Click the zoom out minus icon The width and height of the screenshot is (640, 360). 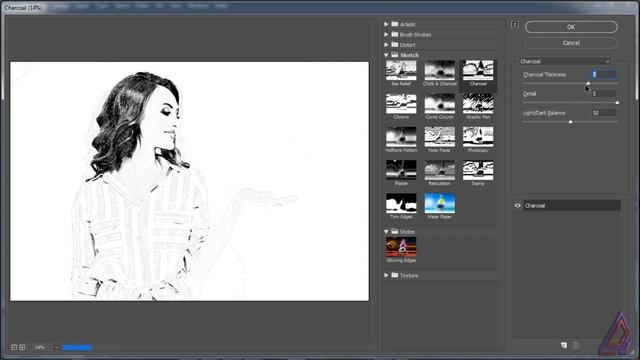(x=14, y=347)
